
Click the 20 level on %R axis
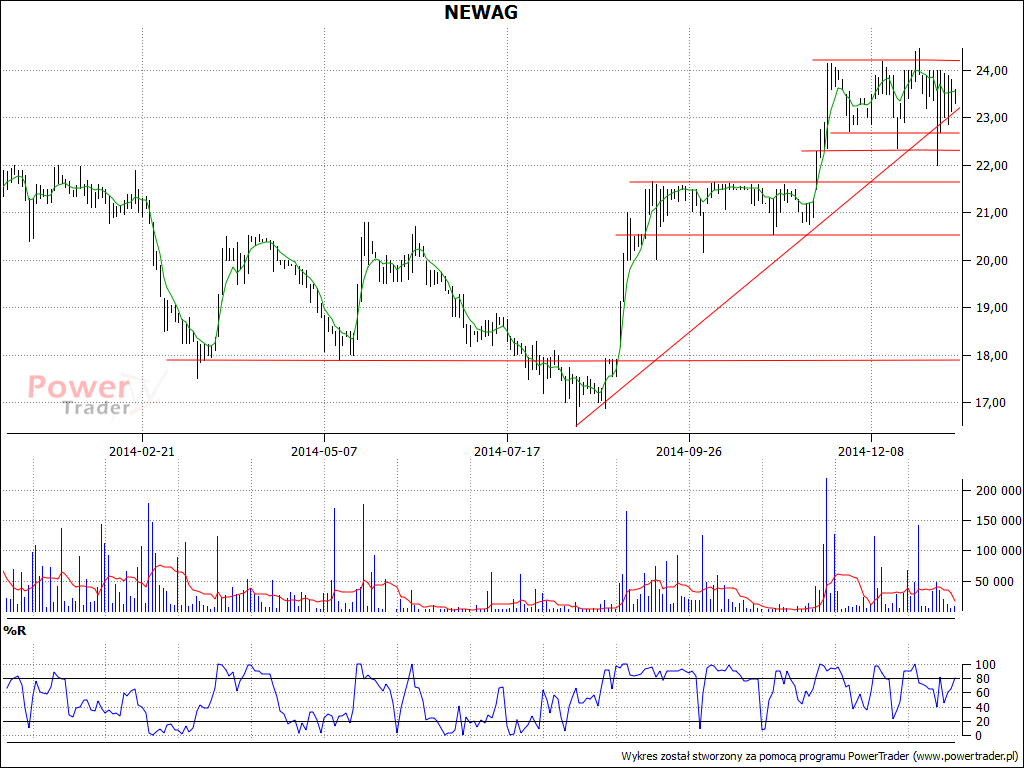click(984, 722)
